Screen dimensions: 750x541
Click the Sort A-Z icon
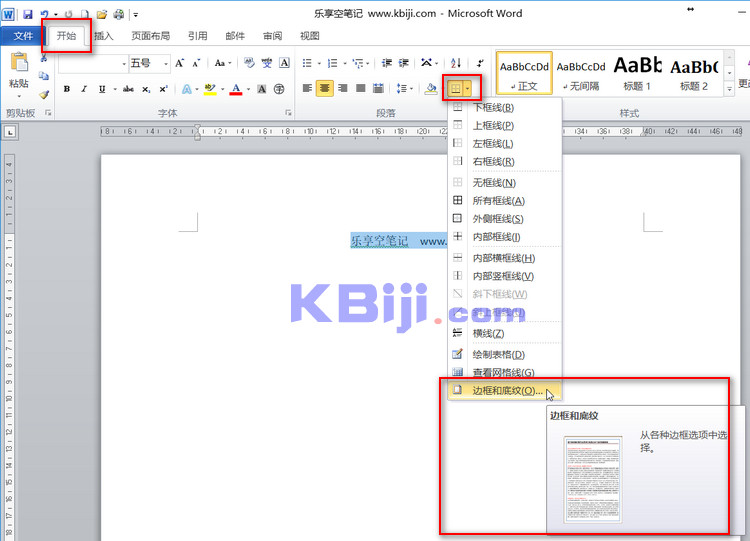[456, 63]
